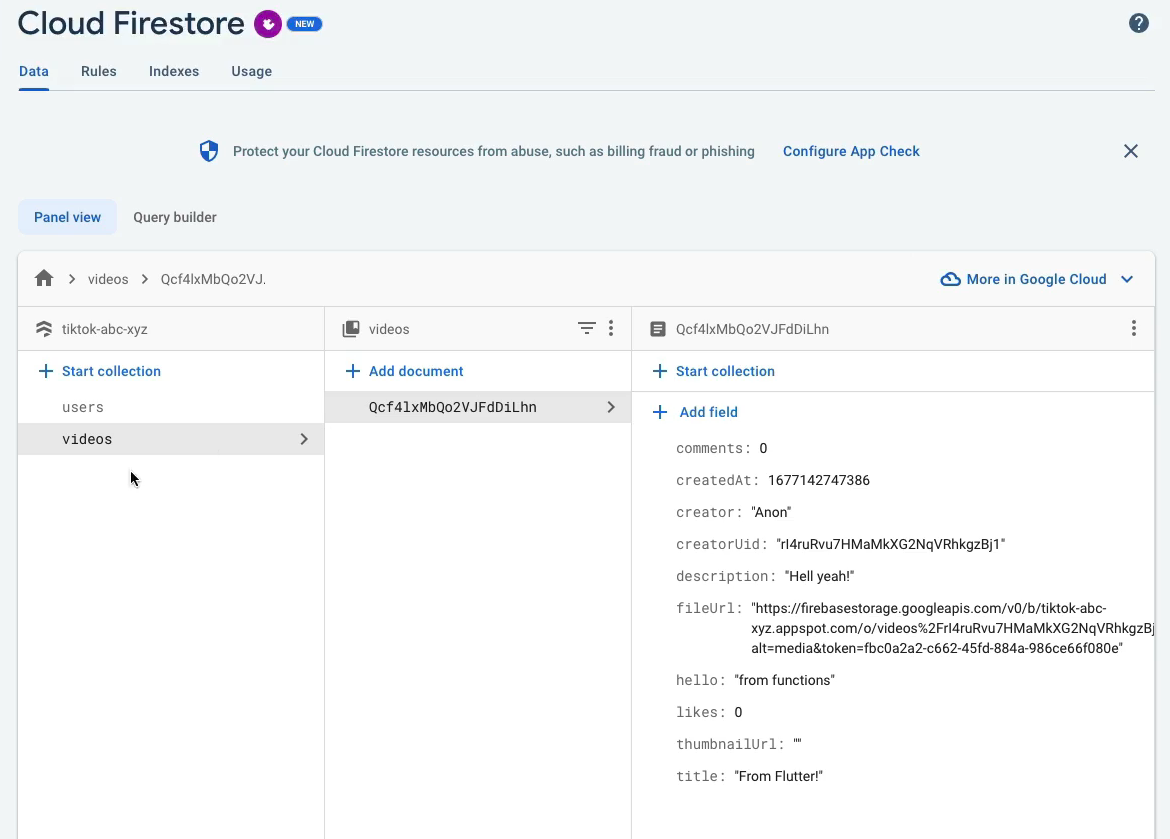Click the videos column header label
Image resolution: width=1170 pixels, height=839 pixels.
389,328
